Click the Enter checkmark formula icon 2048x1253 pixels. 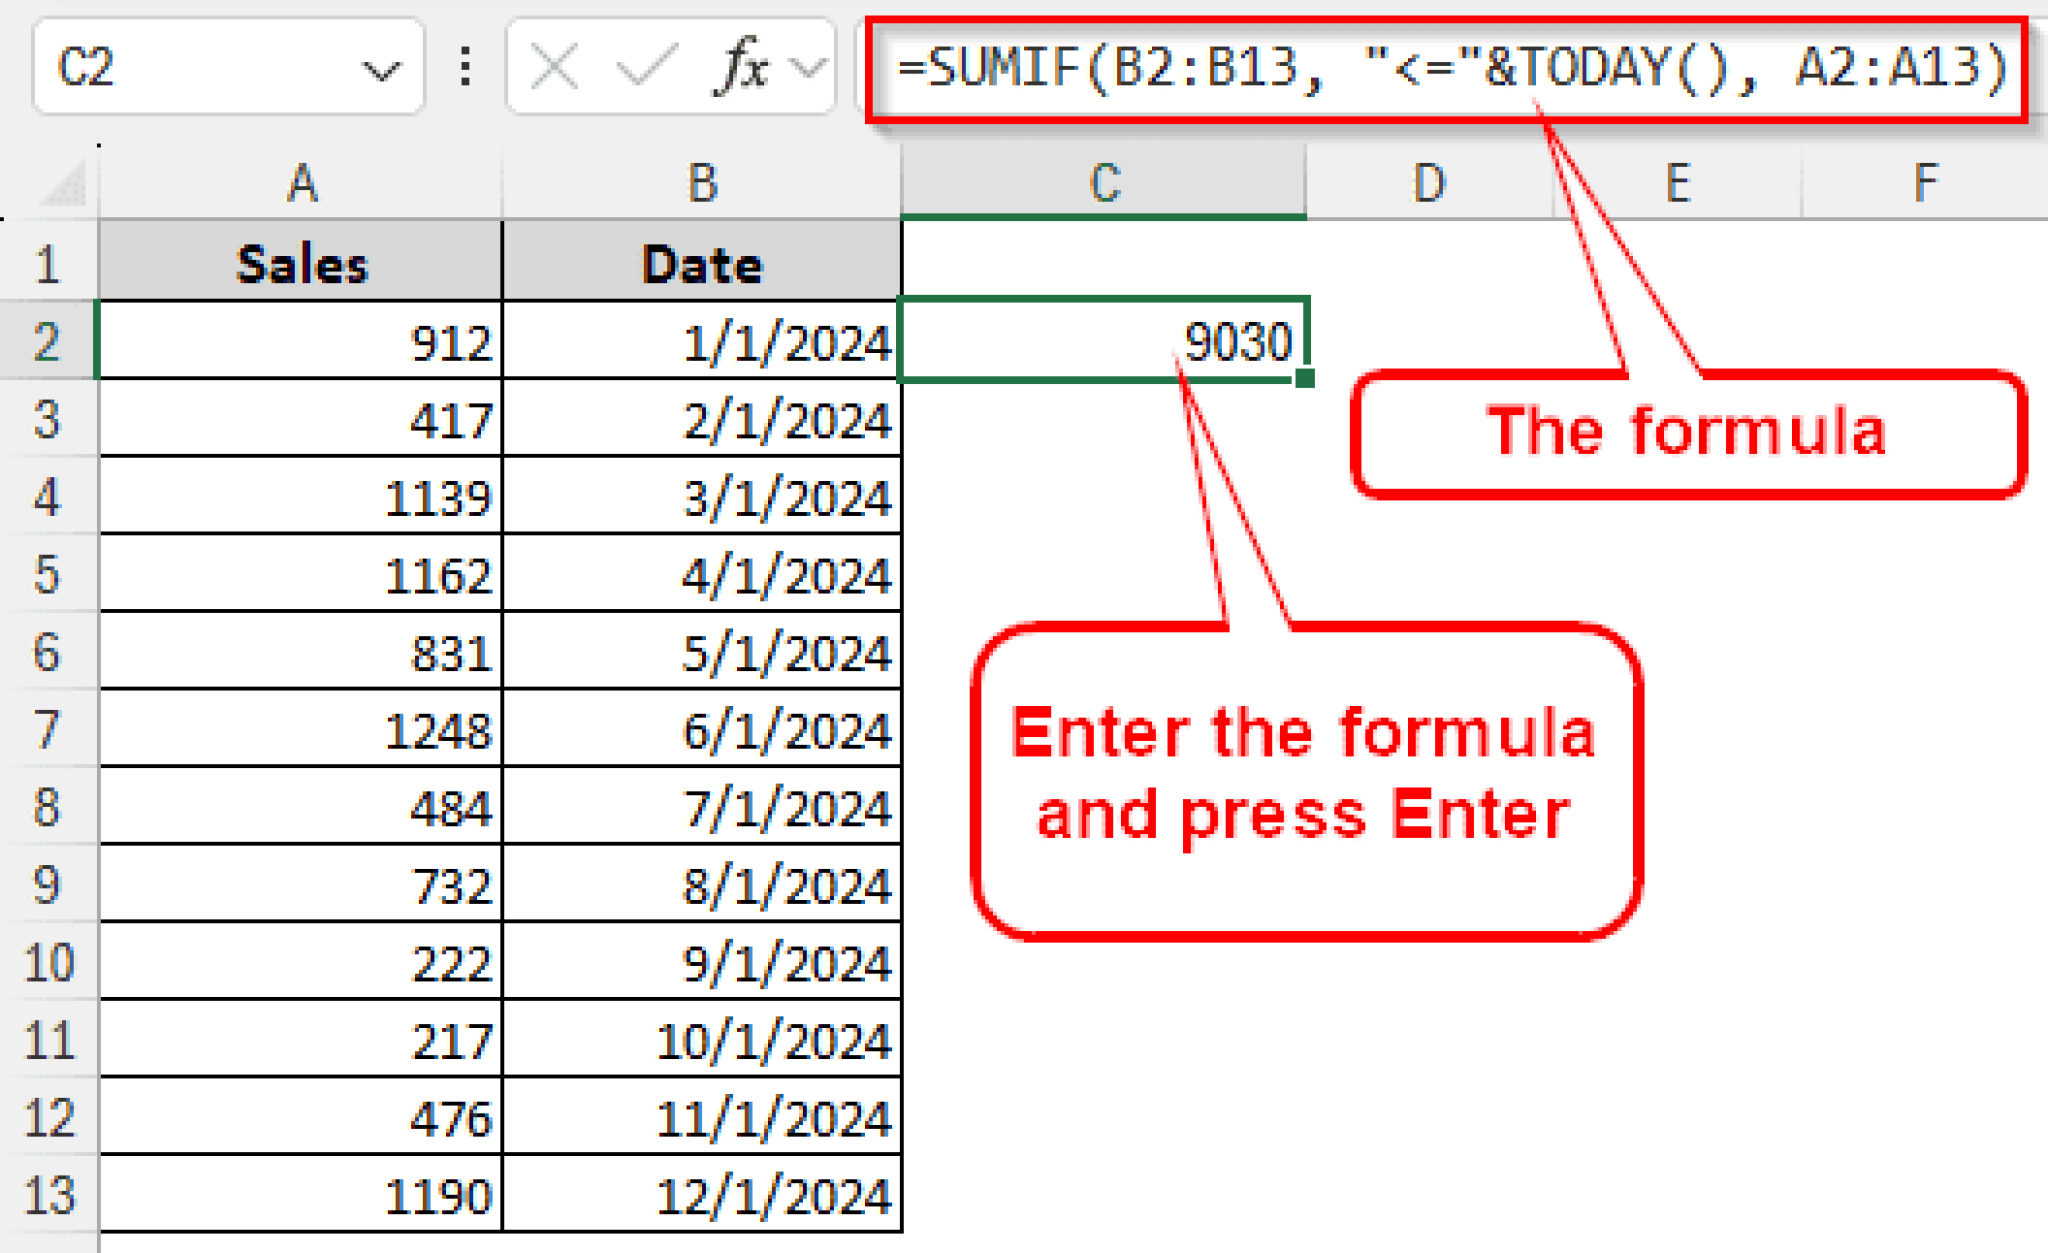645,68
